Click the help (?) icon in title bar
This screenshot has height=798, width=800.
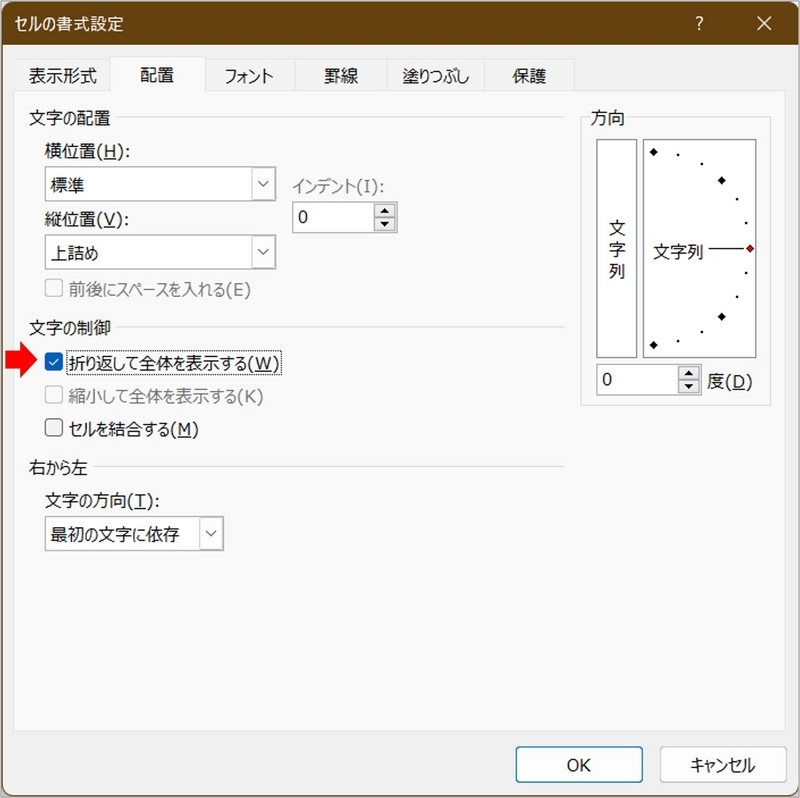point(699,24)
